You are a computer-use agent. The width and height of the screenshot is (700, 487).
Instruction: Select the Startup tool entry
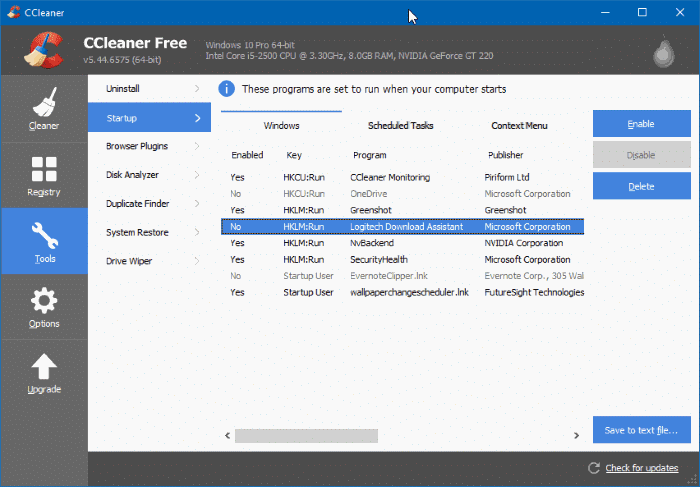[149, 117]
